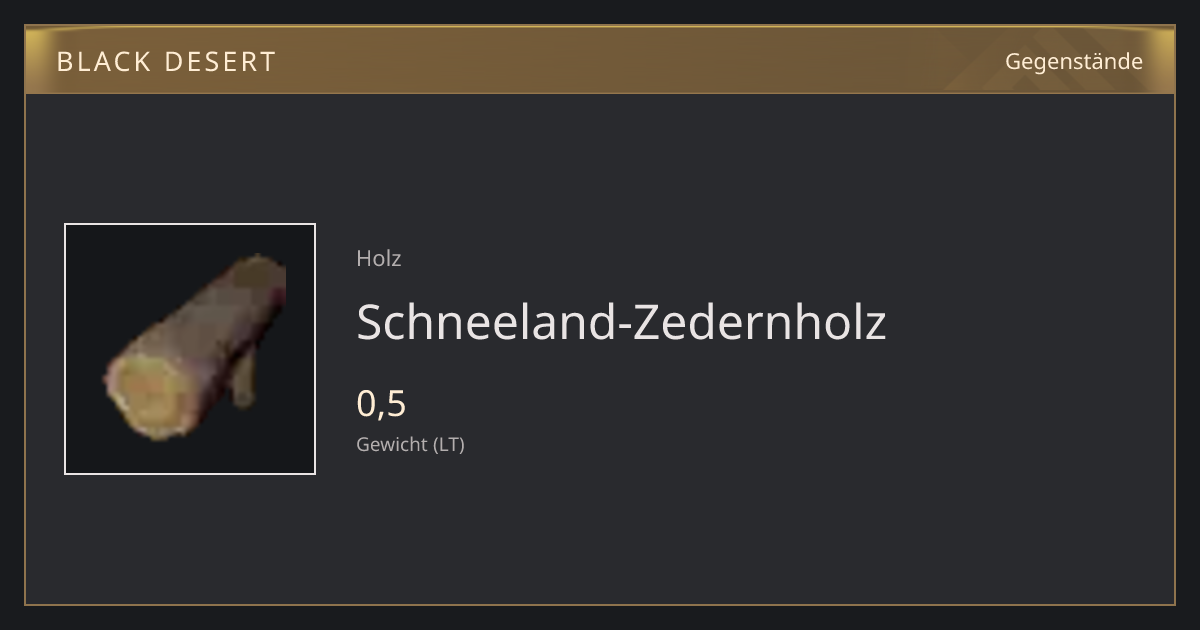This screenshot has width=1200, height=630.
Task: Click the BLACK DESERT header title
Action: pos(166,62)
